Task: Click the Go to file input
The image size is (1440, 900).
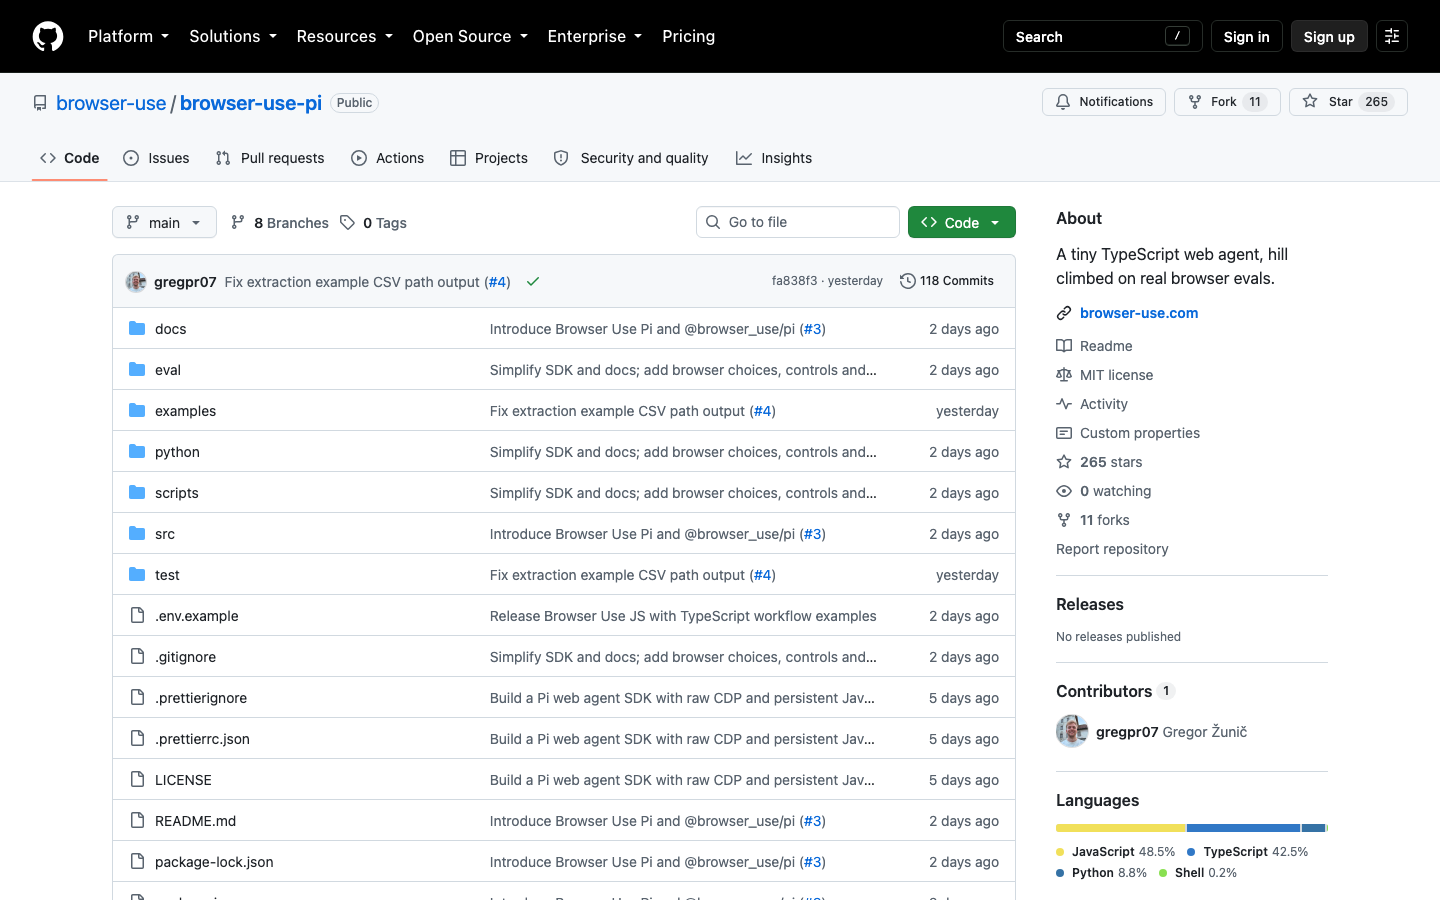Action: tap(798, 222)
